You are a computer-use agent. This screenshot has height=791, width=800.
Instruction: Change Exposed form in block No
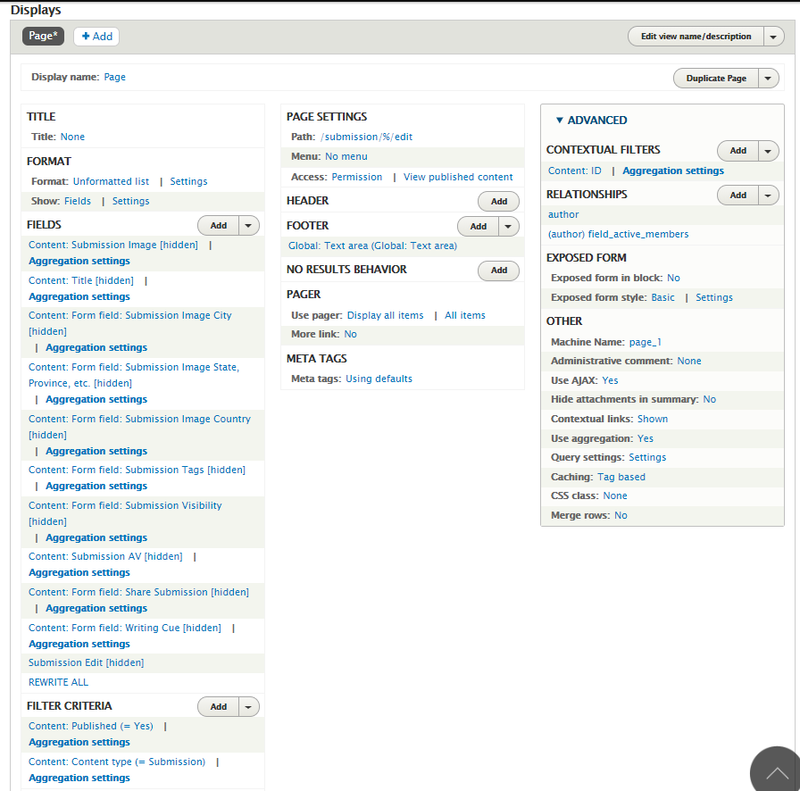(x=673, y=278)
